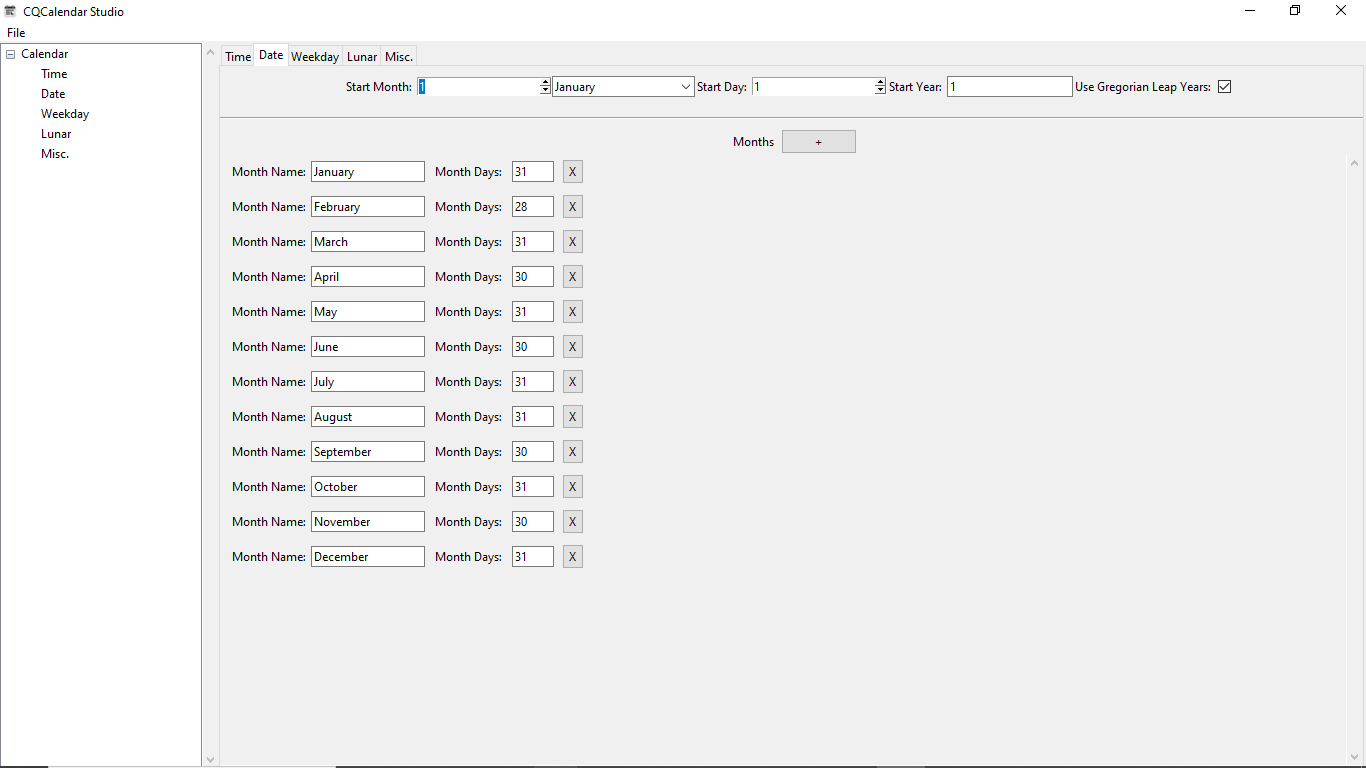1366x768 pixels.
Task: Click the August month name field
Action: coord(368,417)
